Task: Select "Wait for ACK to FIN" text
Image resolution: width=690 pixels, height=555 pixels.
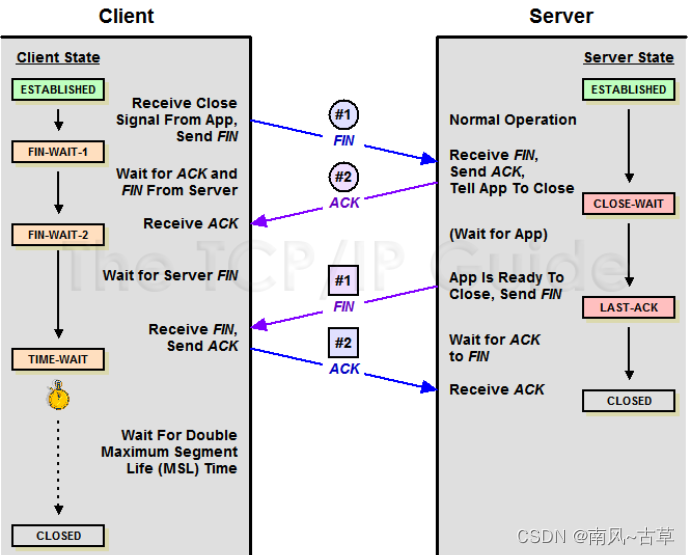Action: coord(495,348)
